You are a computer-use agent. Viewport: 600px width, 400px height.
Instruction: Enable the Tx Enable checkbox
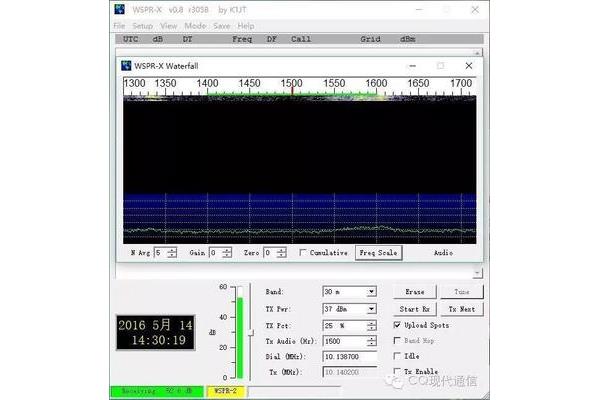click(397, 371)
